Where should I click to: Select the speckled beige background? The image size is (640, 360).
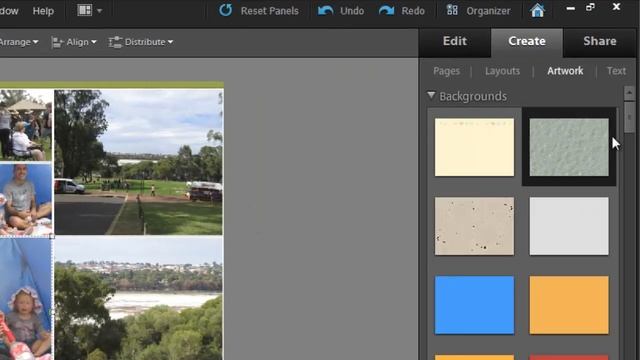click(474, 226)
